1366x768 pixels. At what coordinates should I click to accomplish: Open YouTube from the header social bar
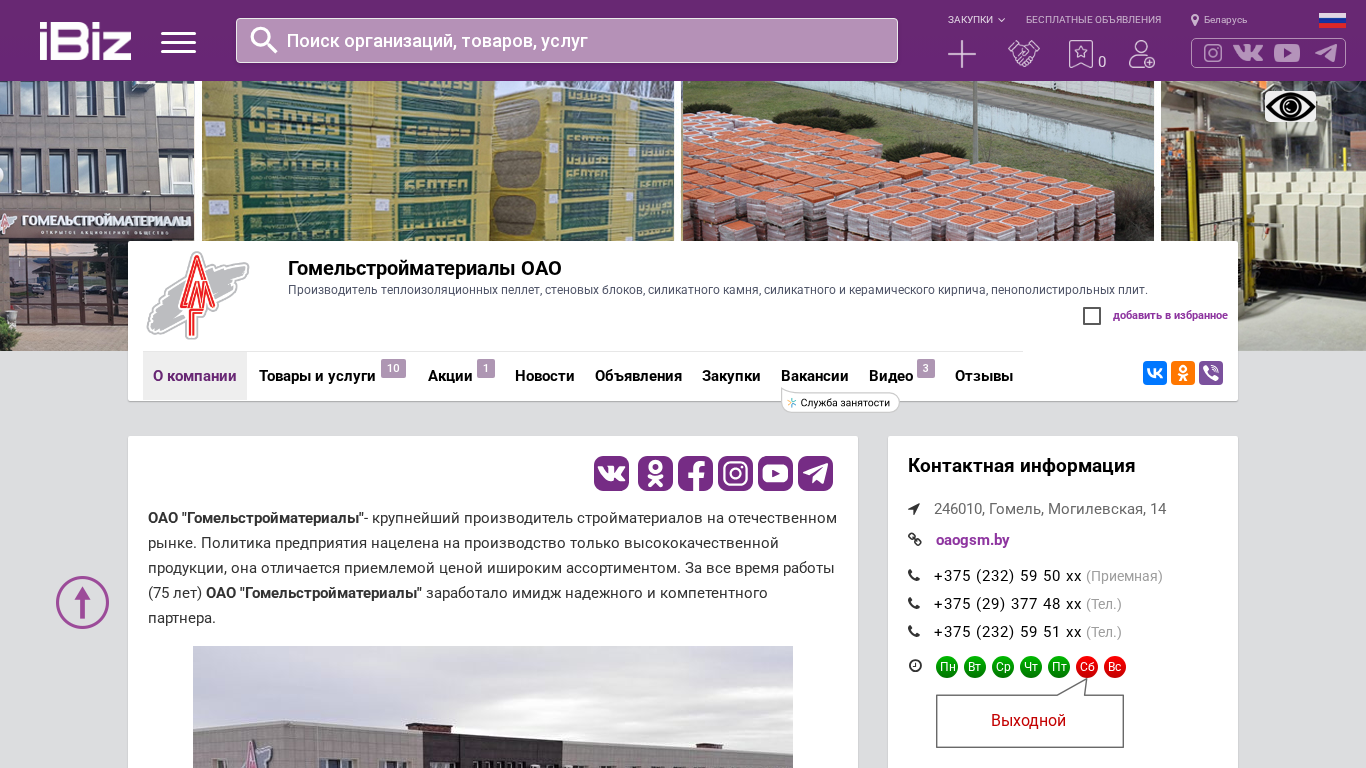tap(1287, 53)
